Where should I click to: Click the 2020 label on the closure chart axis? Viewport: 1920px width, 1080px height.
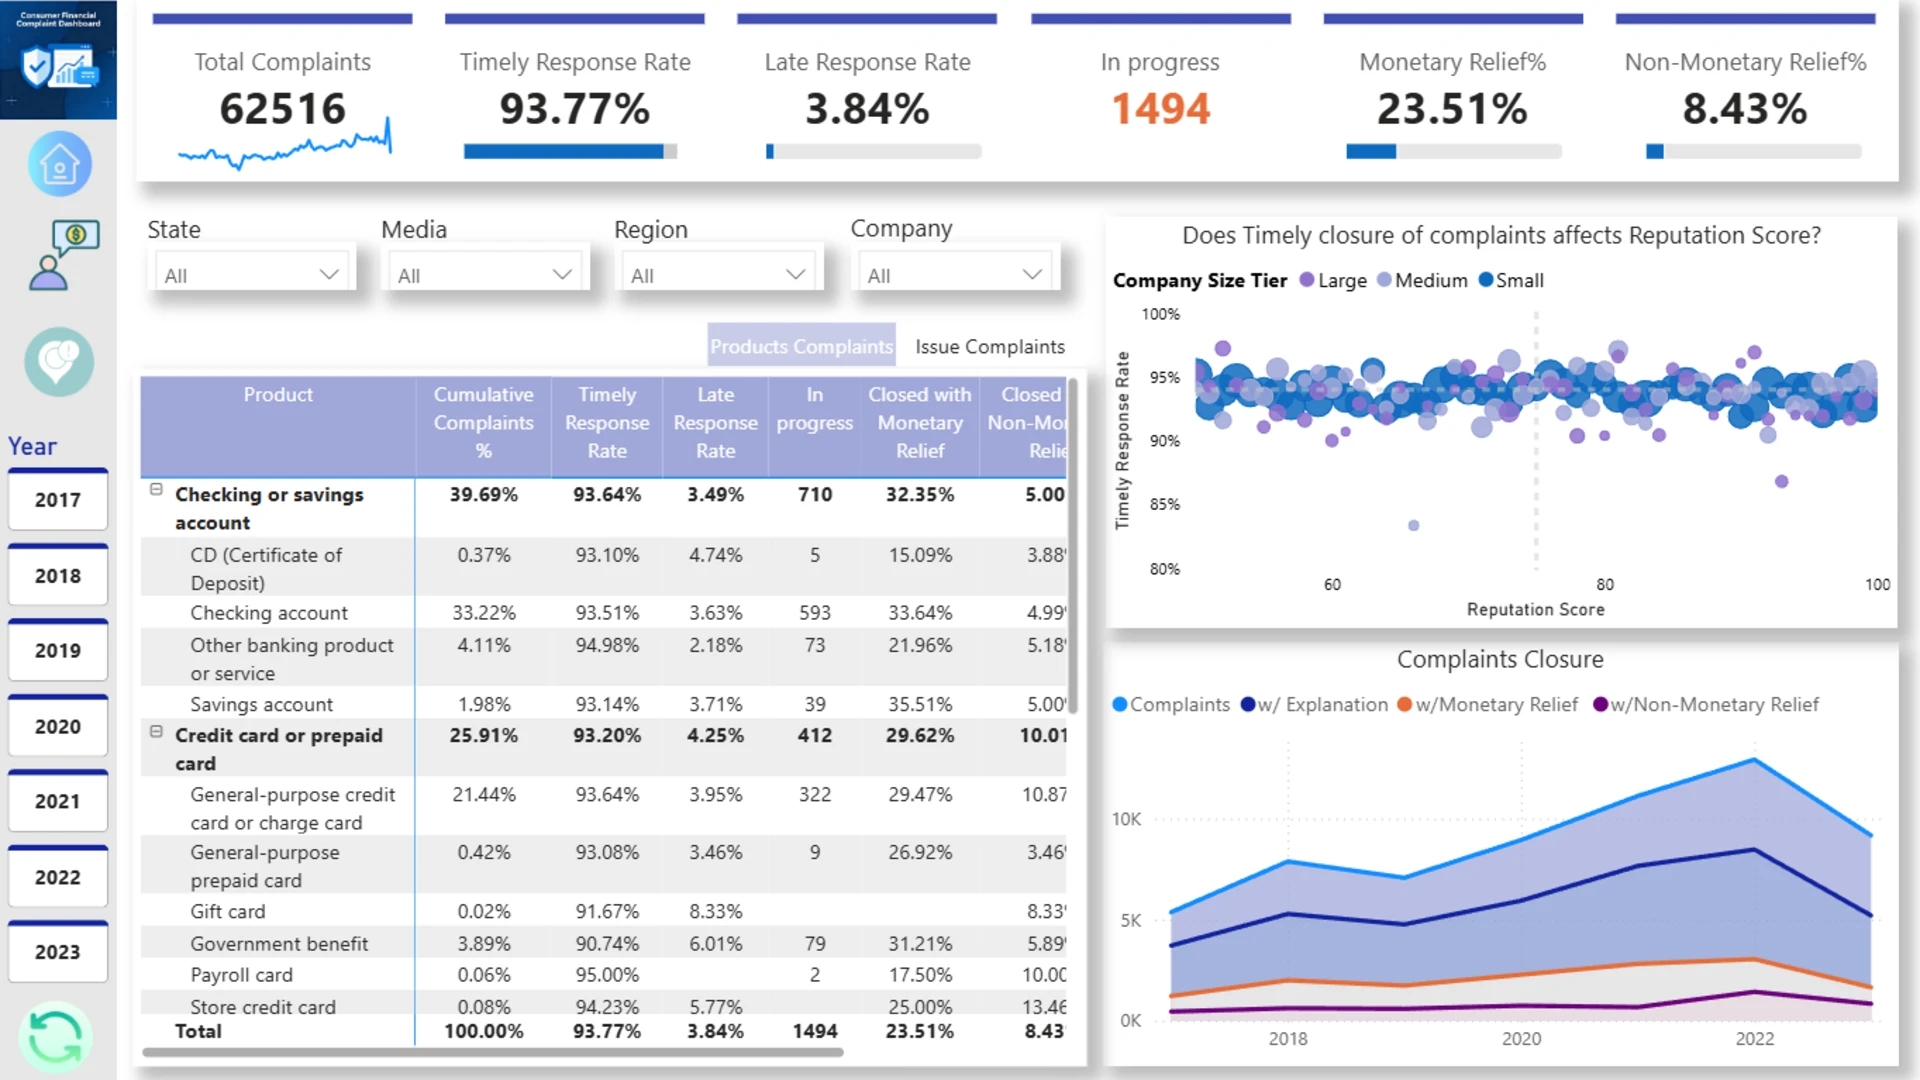[x=1521, y=1039]
